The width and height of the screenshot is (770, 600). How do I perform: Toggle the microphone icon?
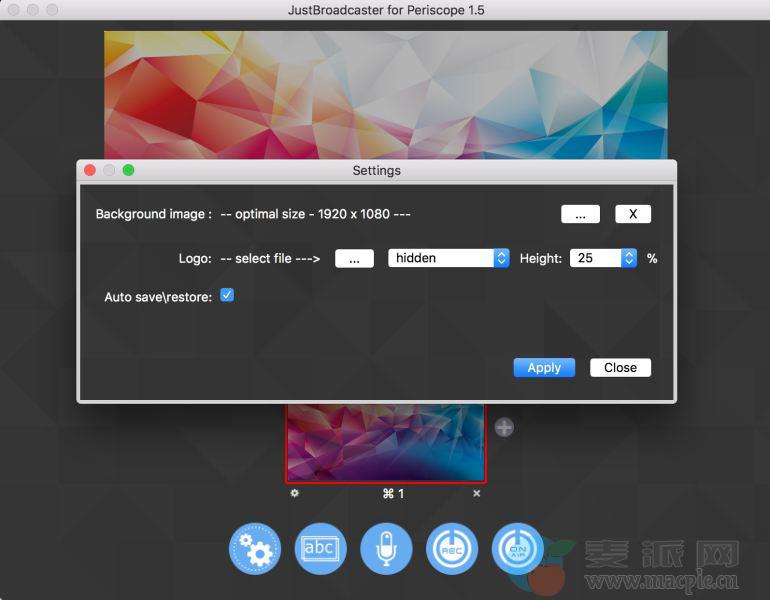386,549
